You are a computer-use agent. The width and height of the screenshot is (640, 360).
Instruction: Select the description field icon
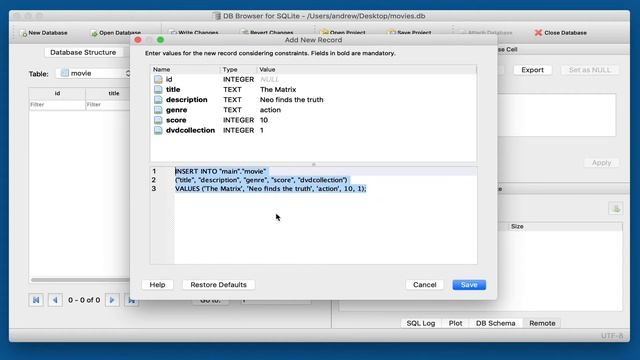point(158,100)
